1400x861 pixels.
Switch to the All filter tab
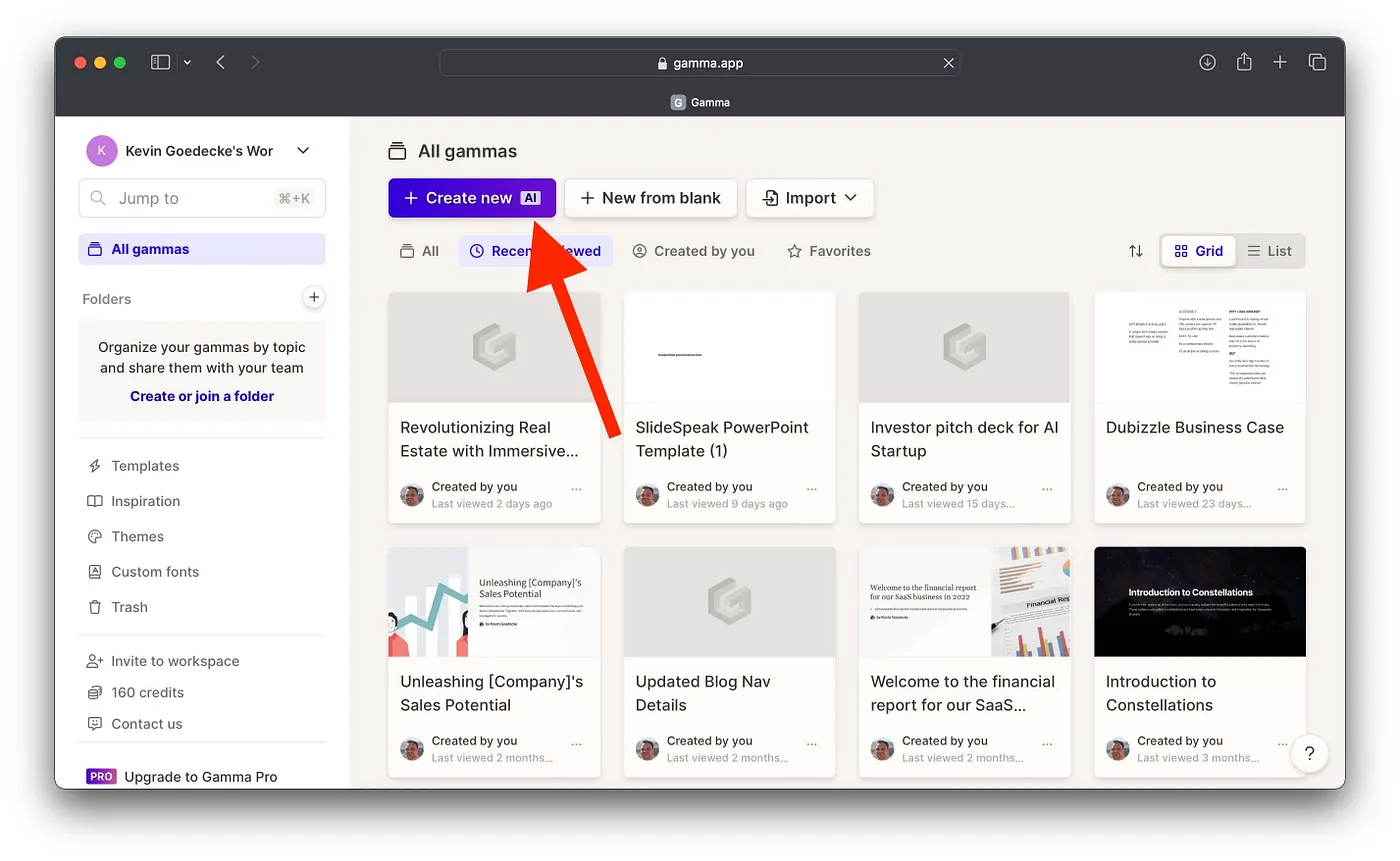(x=419, y=251)
